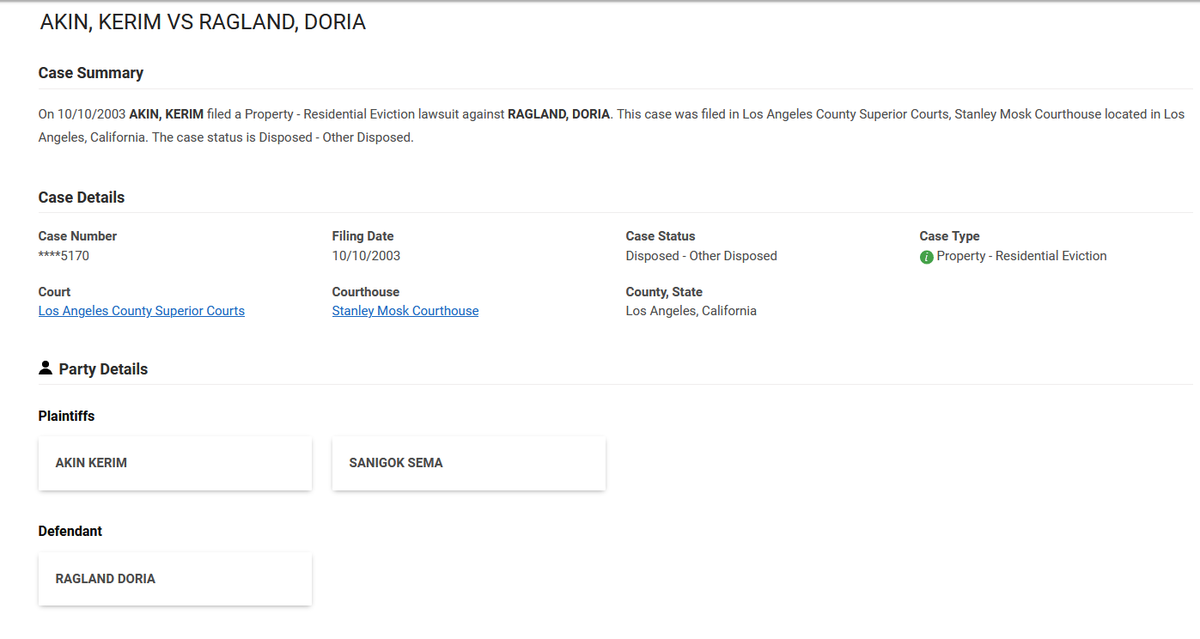Select the SANIGOK SEMA plaintiff card
This screenshot has height=639, width=1200.
(x=468, y=463)
